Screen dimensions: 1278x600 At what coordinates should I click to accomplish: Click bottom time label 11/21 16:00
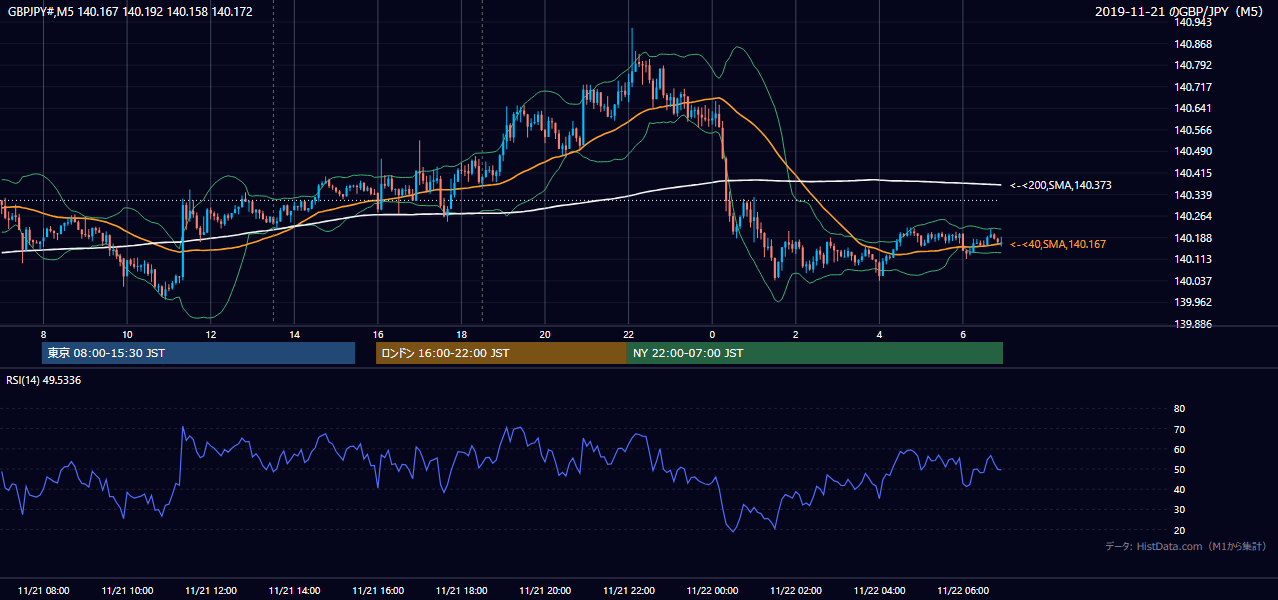point(378,590)
